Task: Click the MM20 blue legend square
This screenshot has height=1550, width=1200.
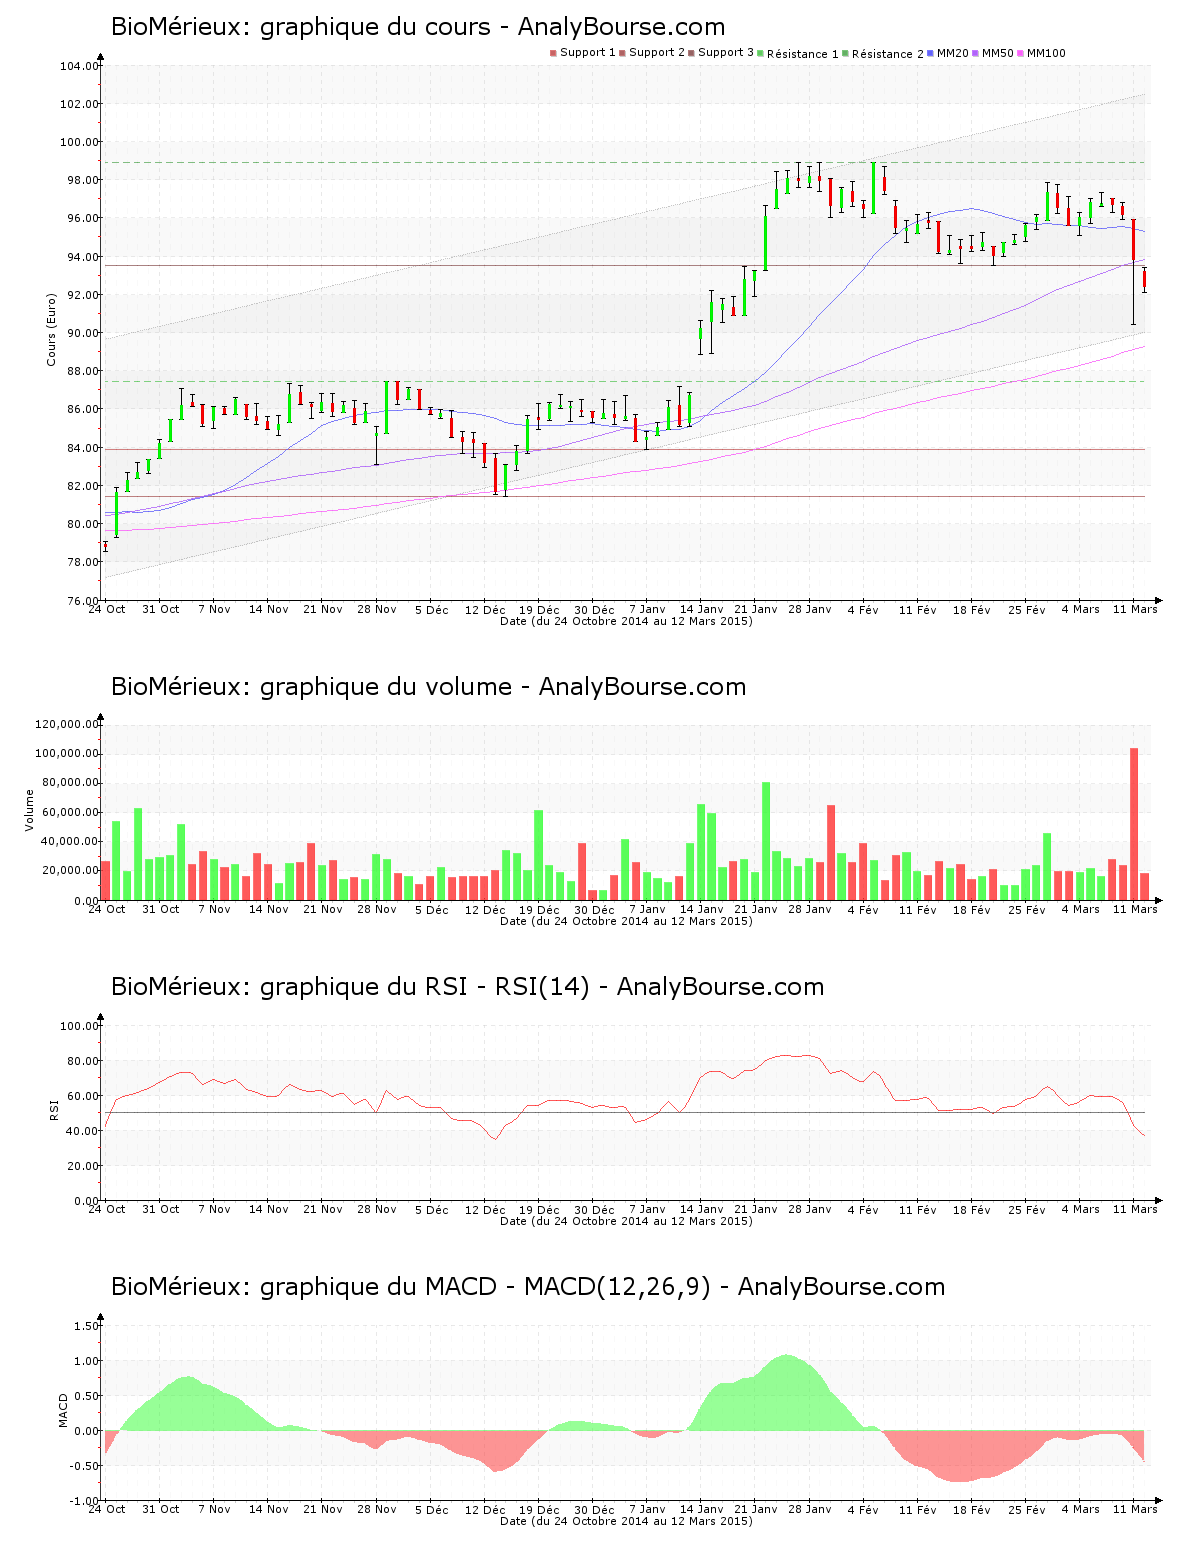Action: click(931, 53)
